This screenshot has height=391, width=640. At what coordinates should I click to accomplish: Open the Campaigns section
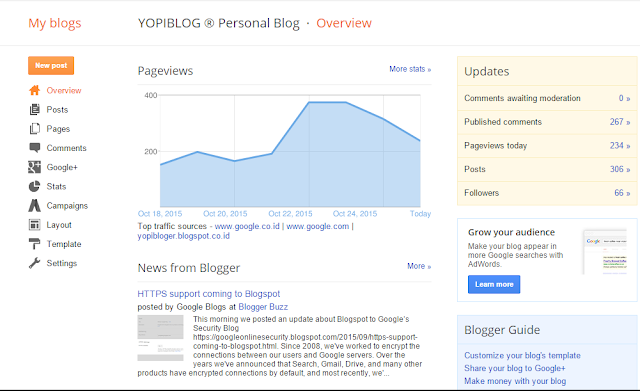67,206
